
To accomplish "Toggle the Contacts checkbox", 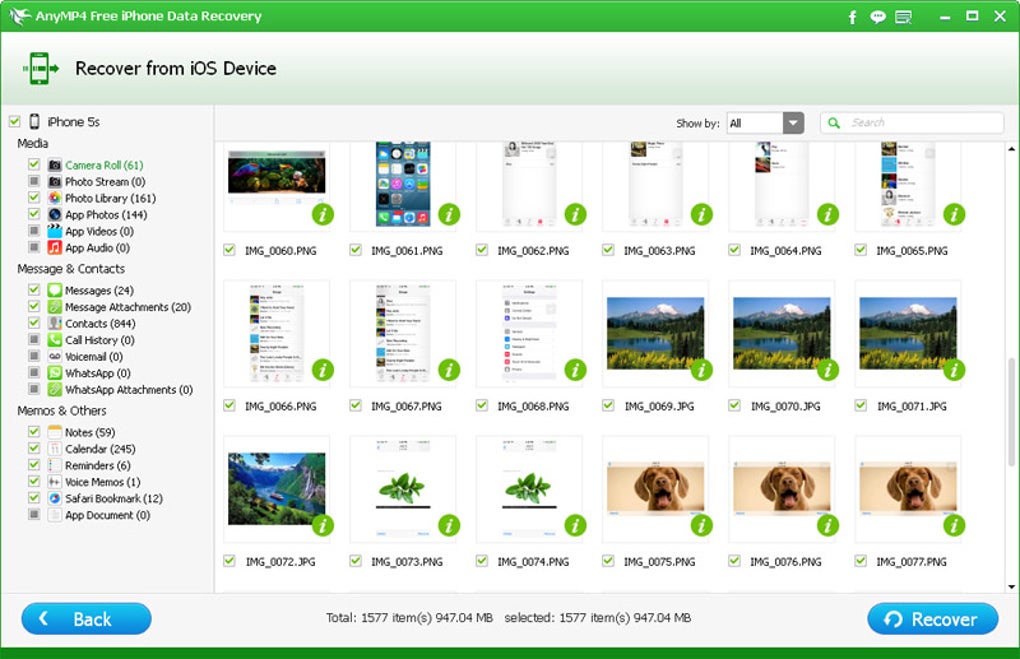I will click(34, 323).
